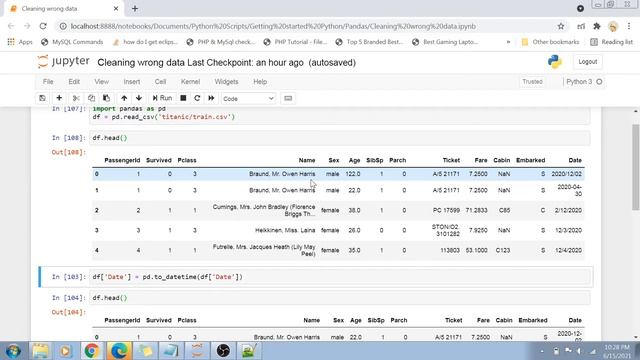Open the Other bookmarks folder
Screen dimensions: 640x360
click(x=550, y=42)
